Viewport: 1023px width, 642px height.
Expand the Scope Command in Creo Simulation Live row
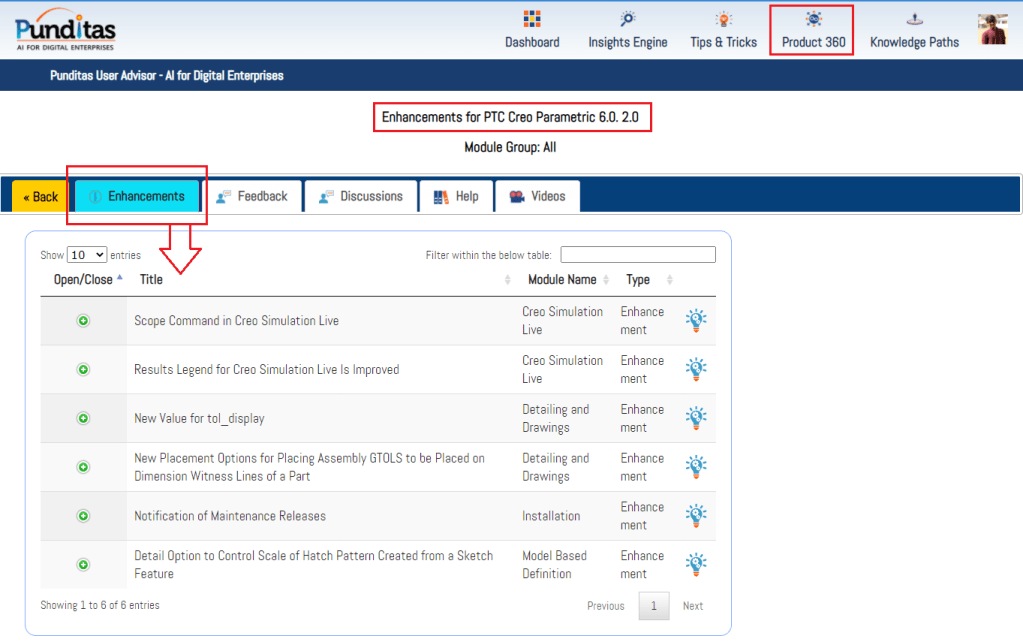83,321
